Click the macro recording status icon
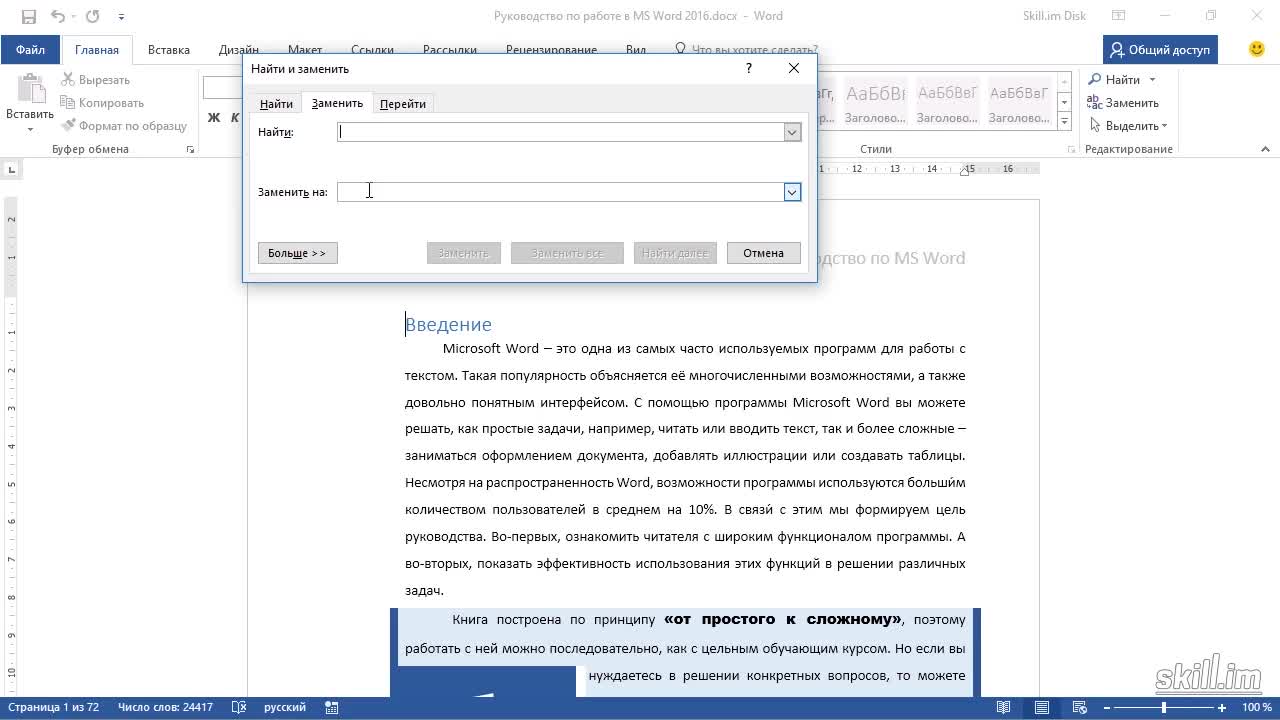Screen dimensions: 1280x720 click(332, 708)
